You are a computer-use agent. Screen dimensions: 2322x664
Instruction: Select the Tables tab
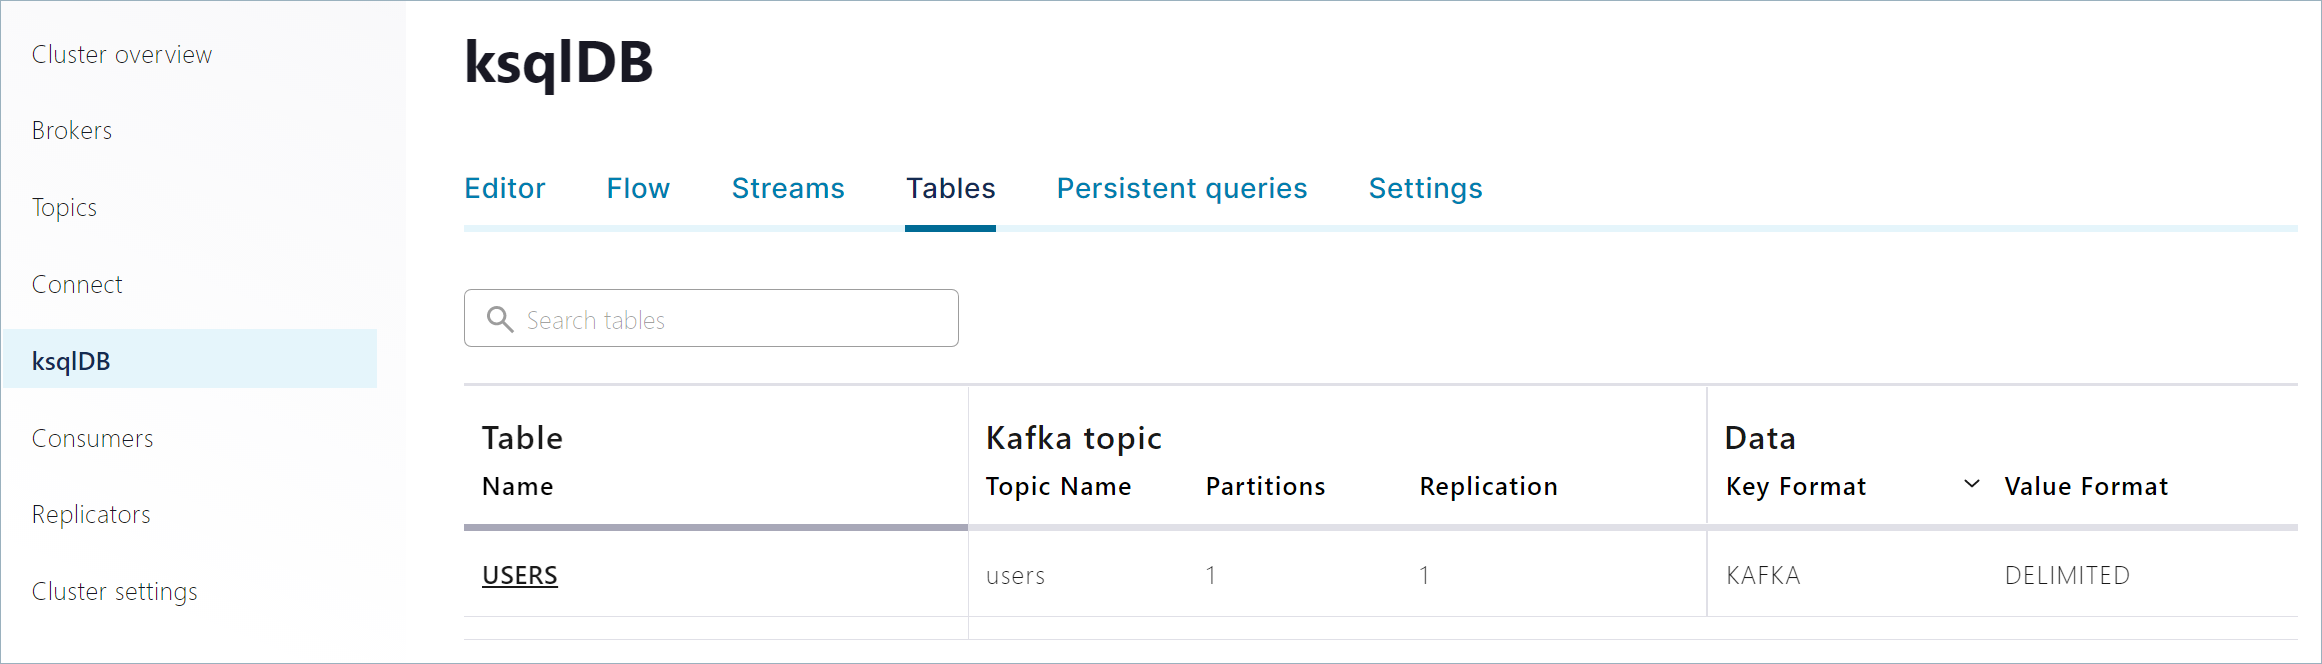[950, 188]
